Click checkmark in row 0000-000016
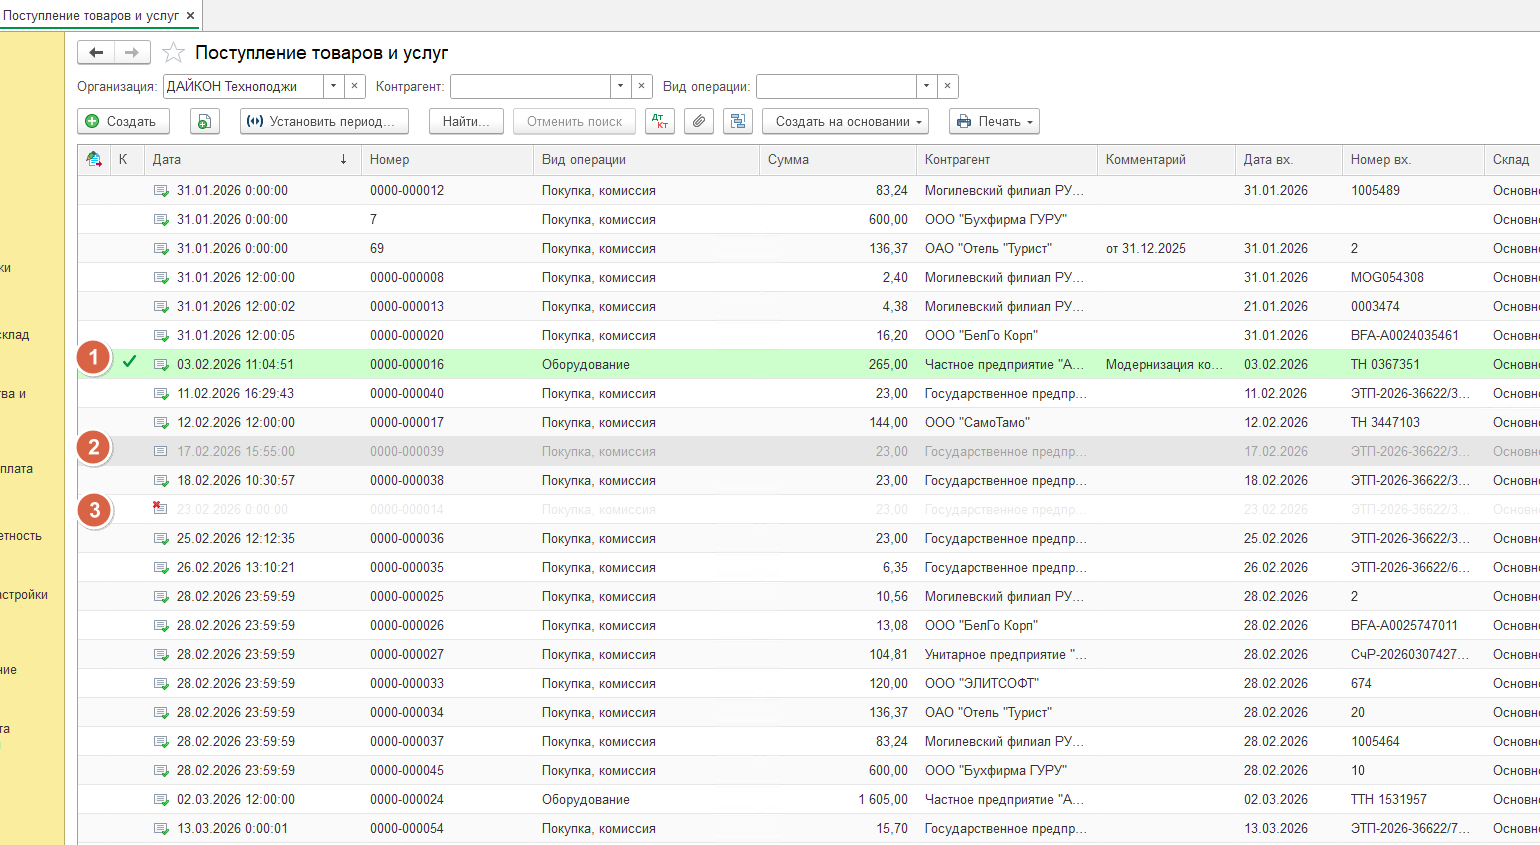This screenshot has height=845, width=1540. tap(129, 363)
